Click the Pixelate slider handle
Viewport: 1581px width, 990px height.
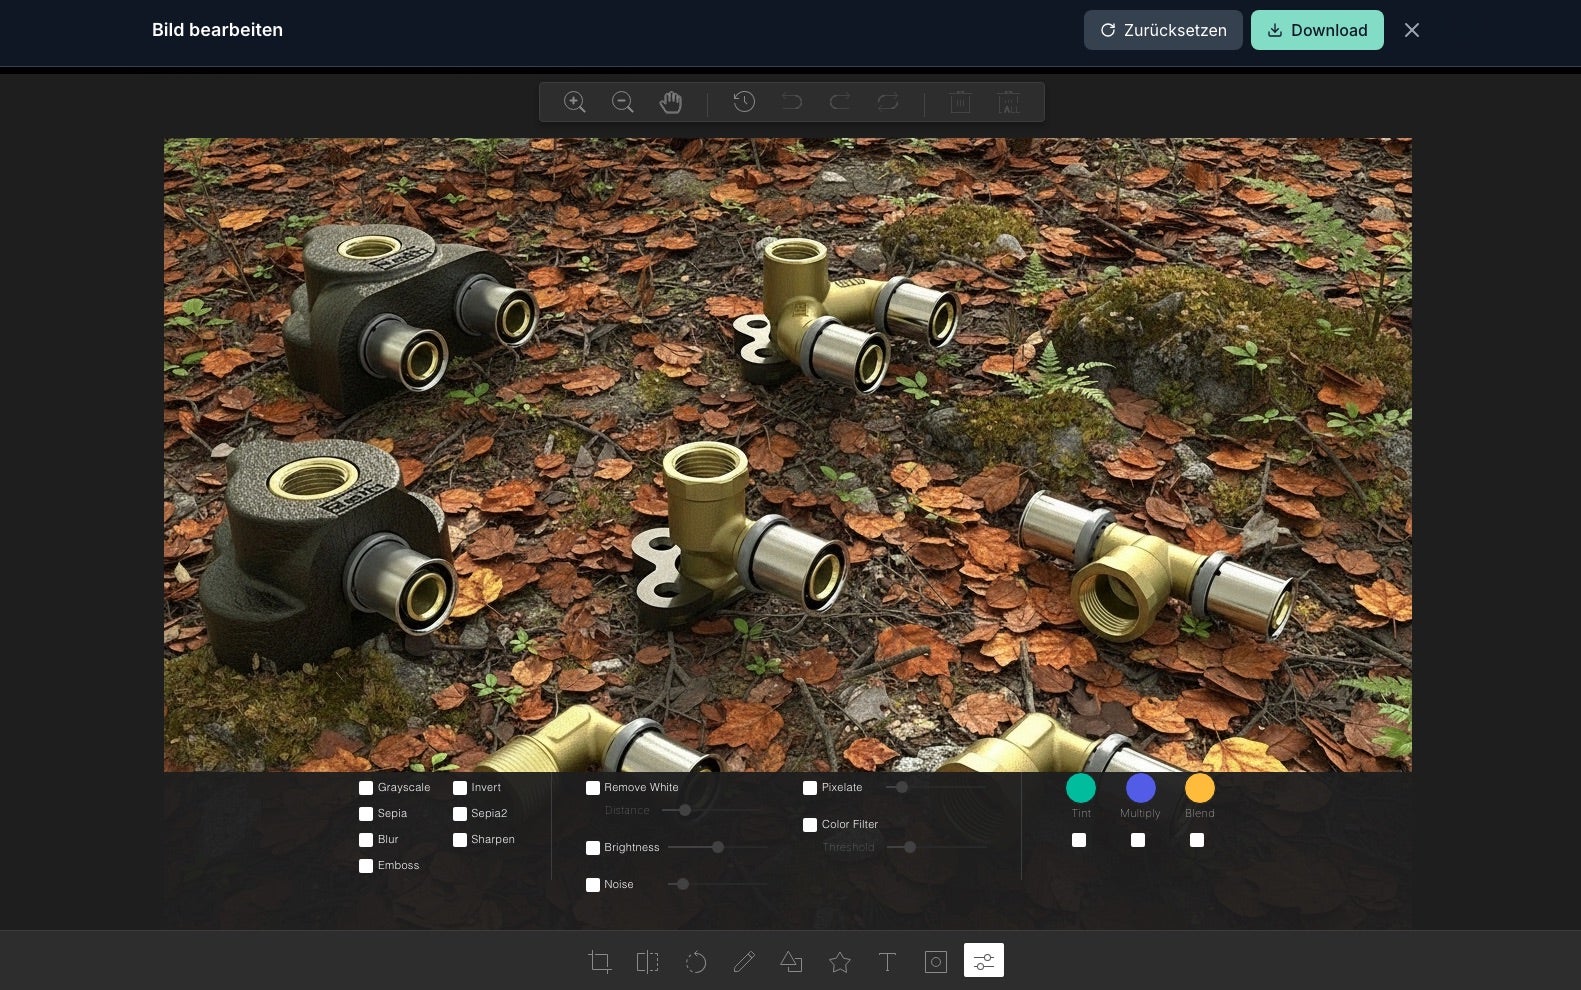902,787
